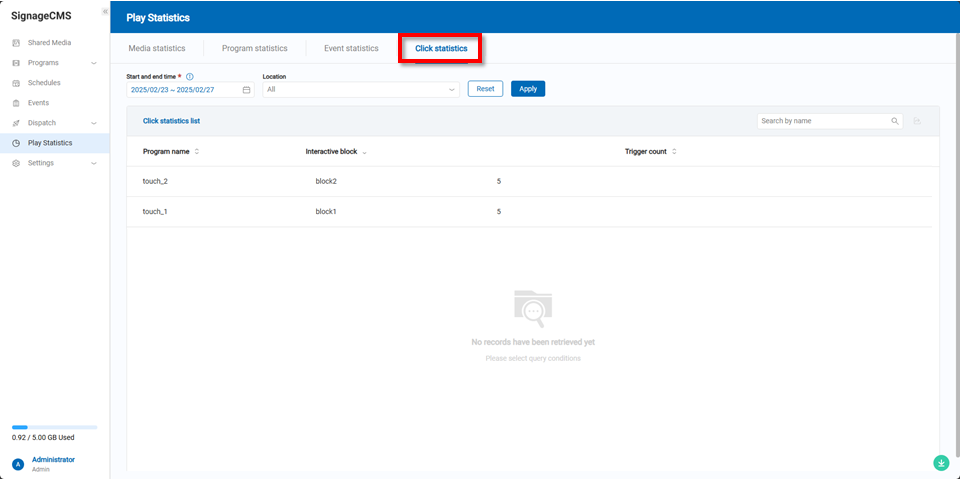Viewport: 960px width, 480px height.
Task: Click the info icon beside Start and end time
Action: [190, 76]
